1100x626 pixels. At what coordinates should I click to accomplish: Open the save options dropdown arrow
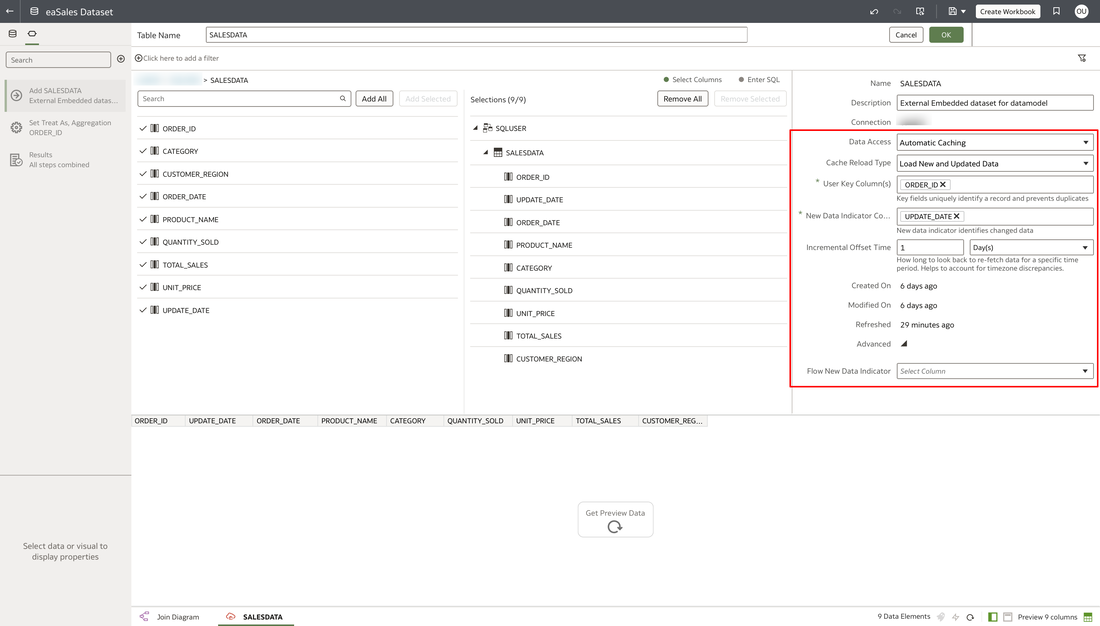tap(963, 12)
